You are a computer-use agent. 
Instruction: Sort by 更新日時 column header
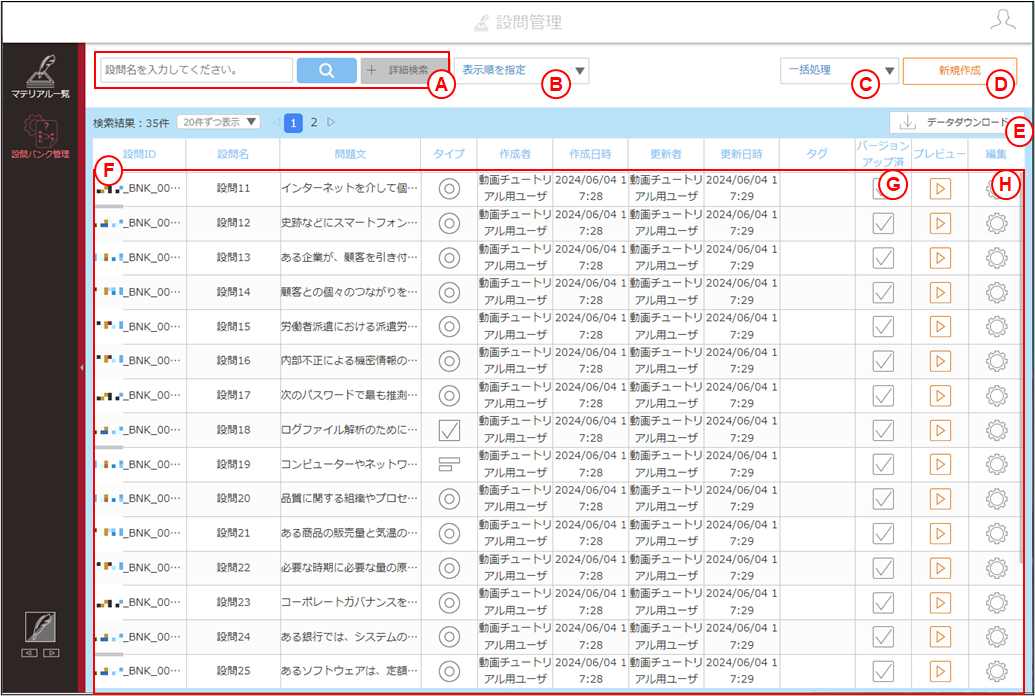[741, 154]
